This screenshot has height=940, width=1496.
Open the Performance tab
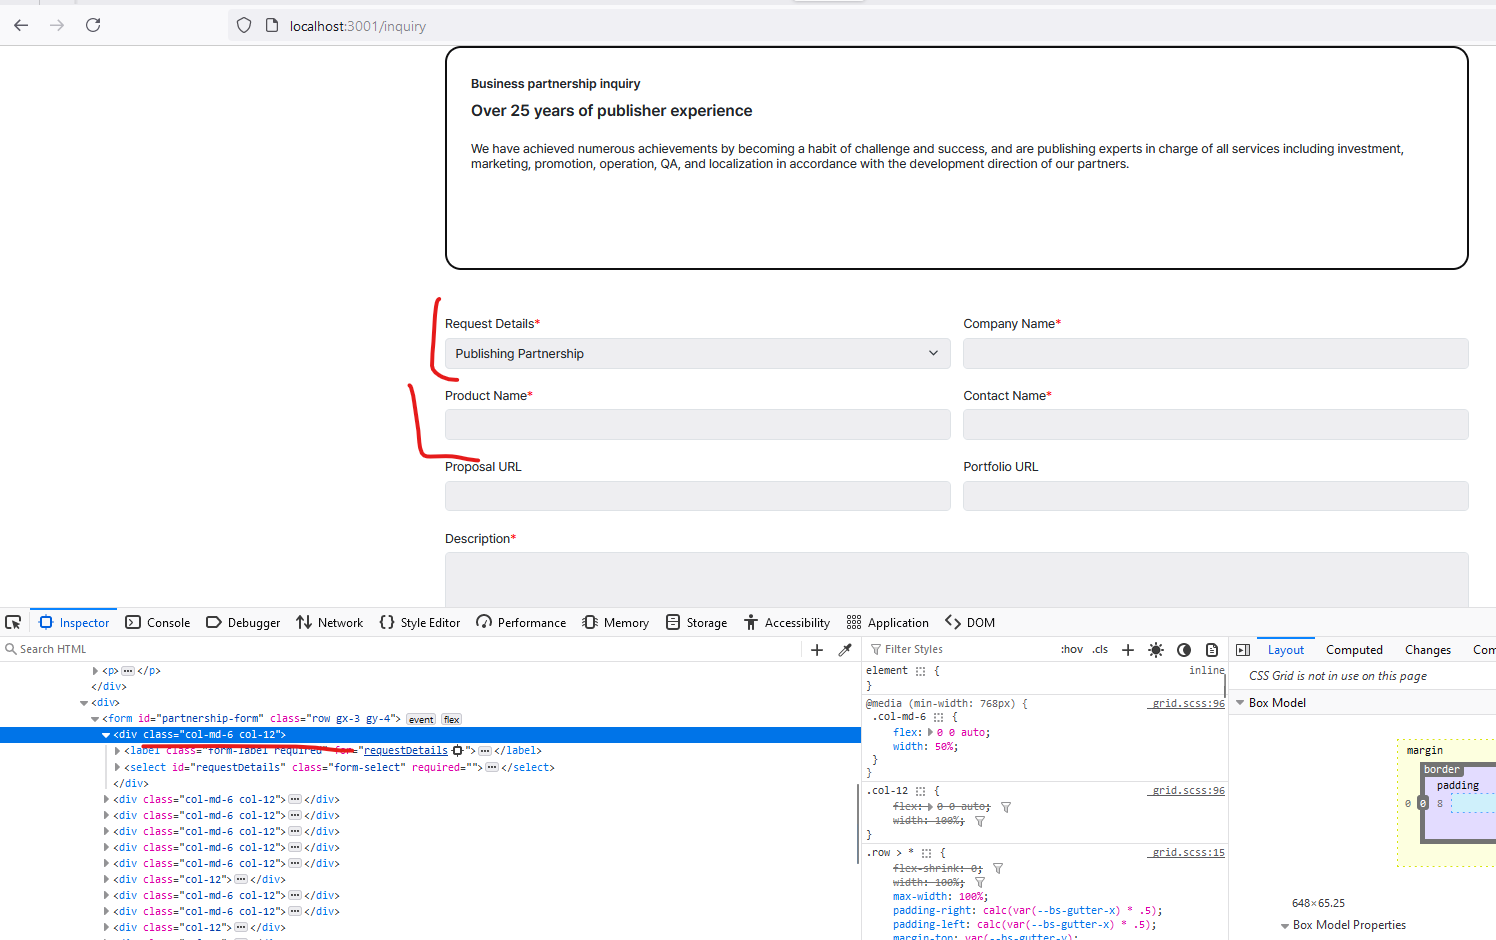(x=521, y=622)
